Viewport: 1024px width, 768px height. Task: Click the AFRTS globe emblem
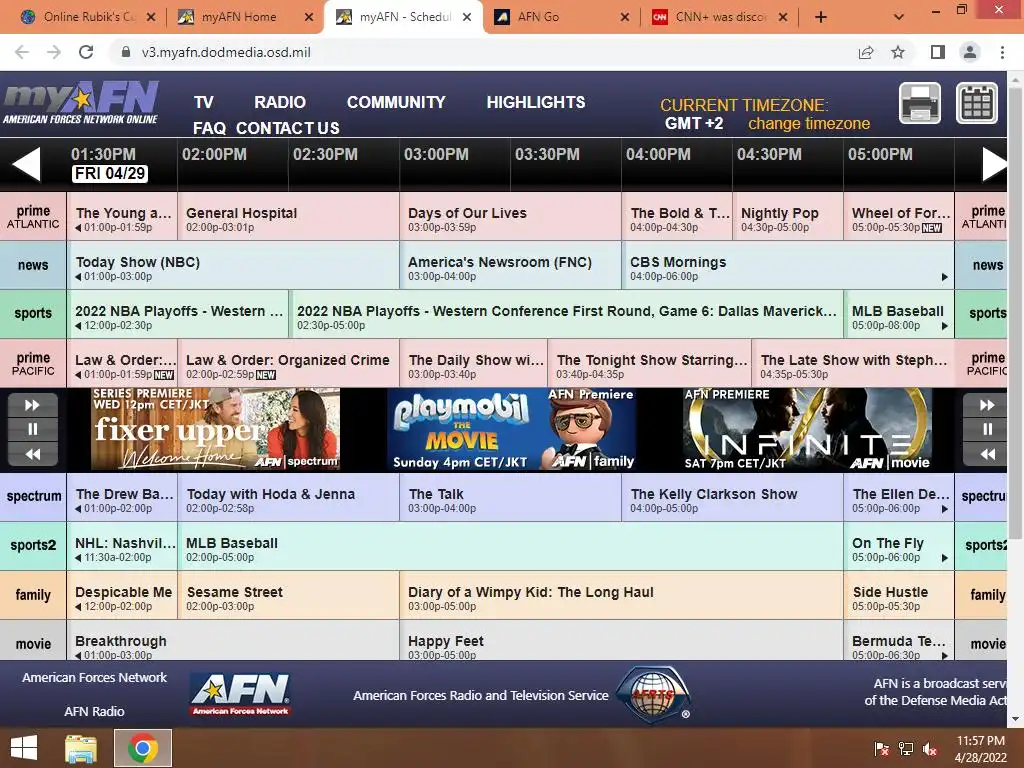coord(653,694)
